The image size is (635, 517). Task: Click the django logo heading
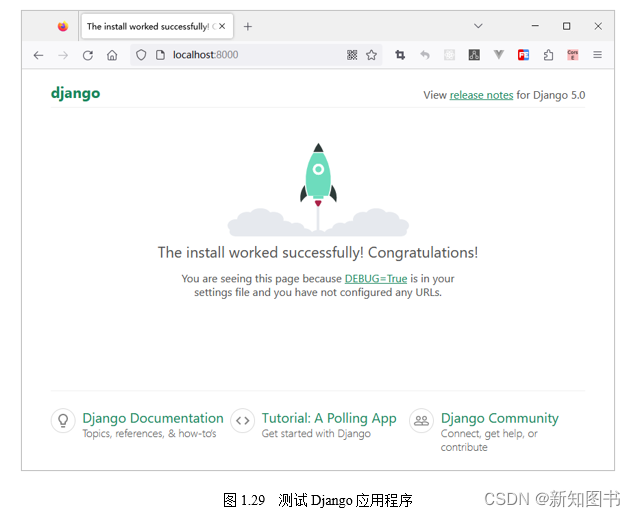75,94
